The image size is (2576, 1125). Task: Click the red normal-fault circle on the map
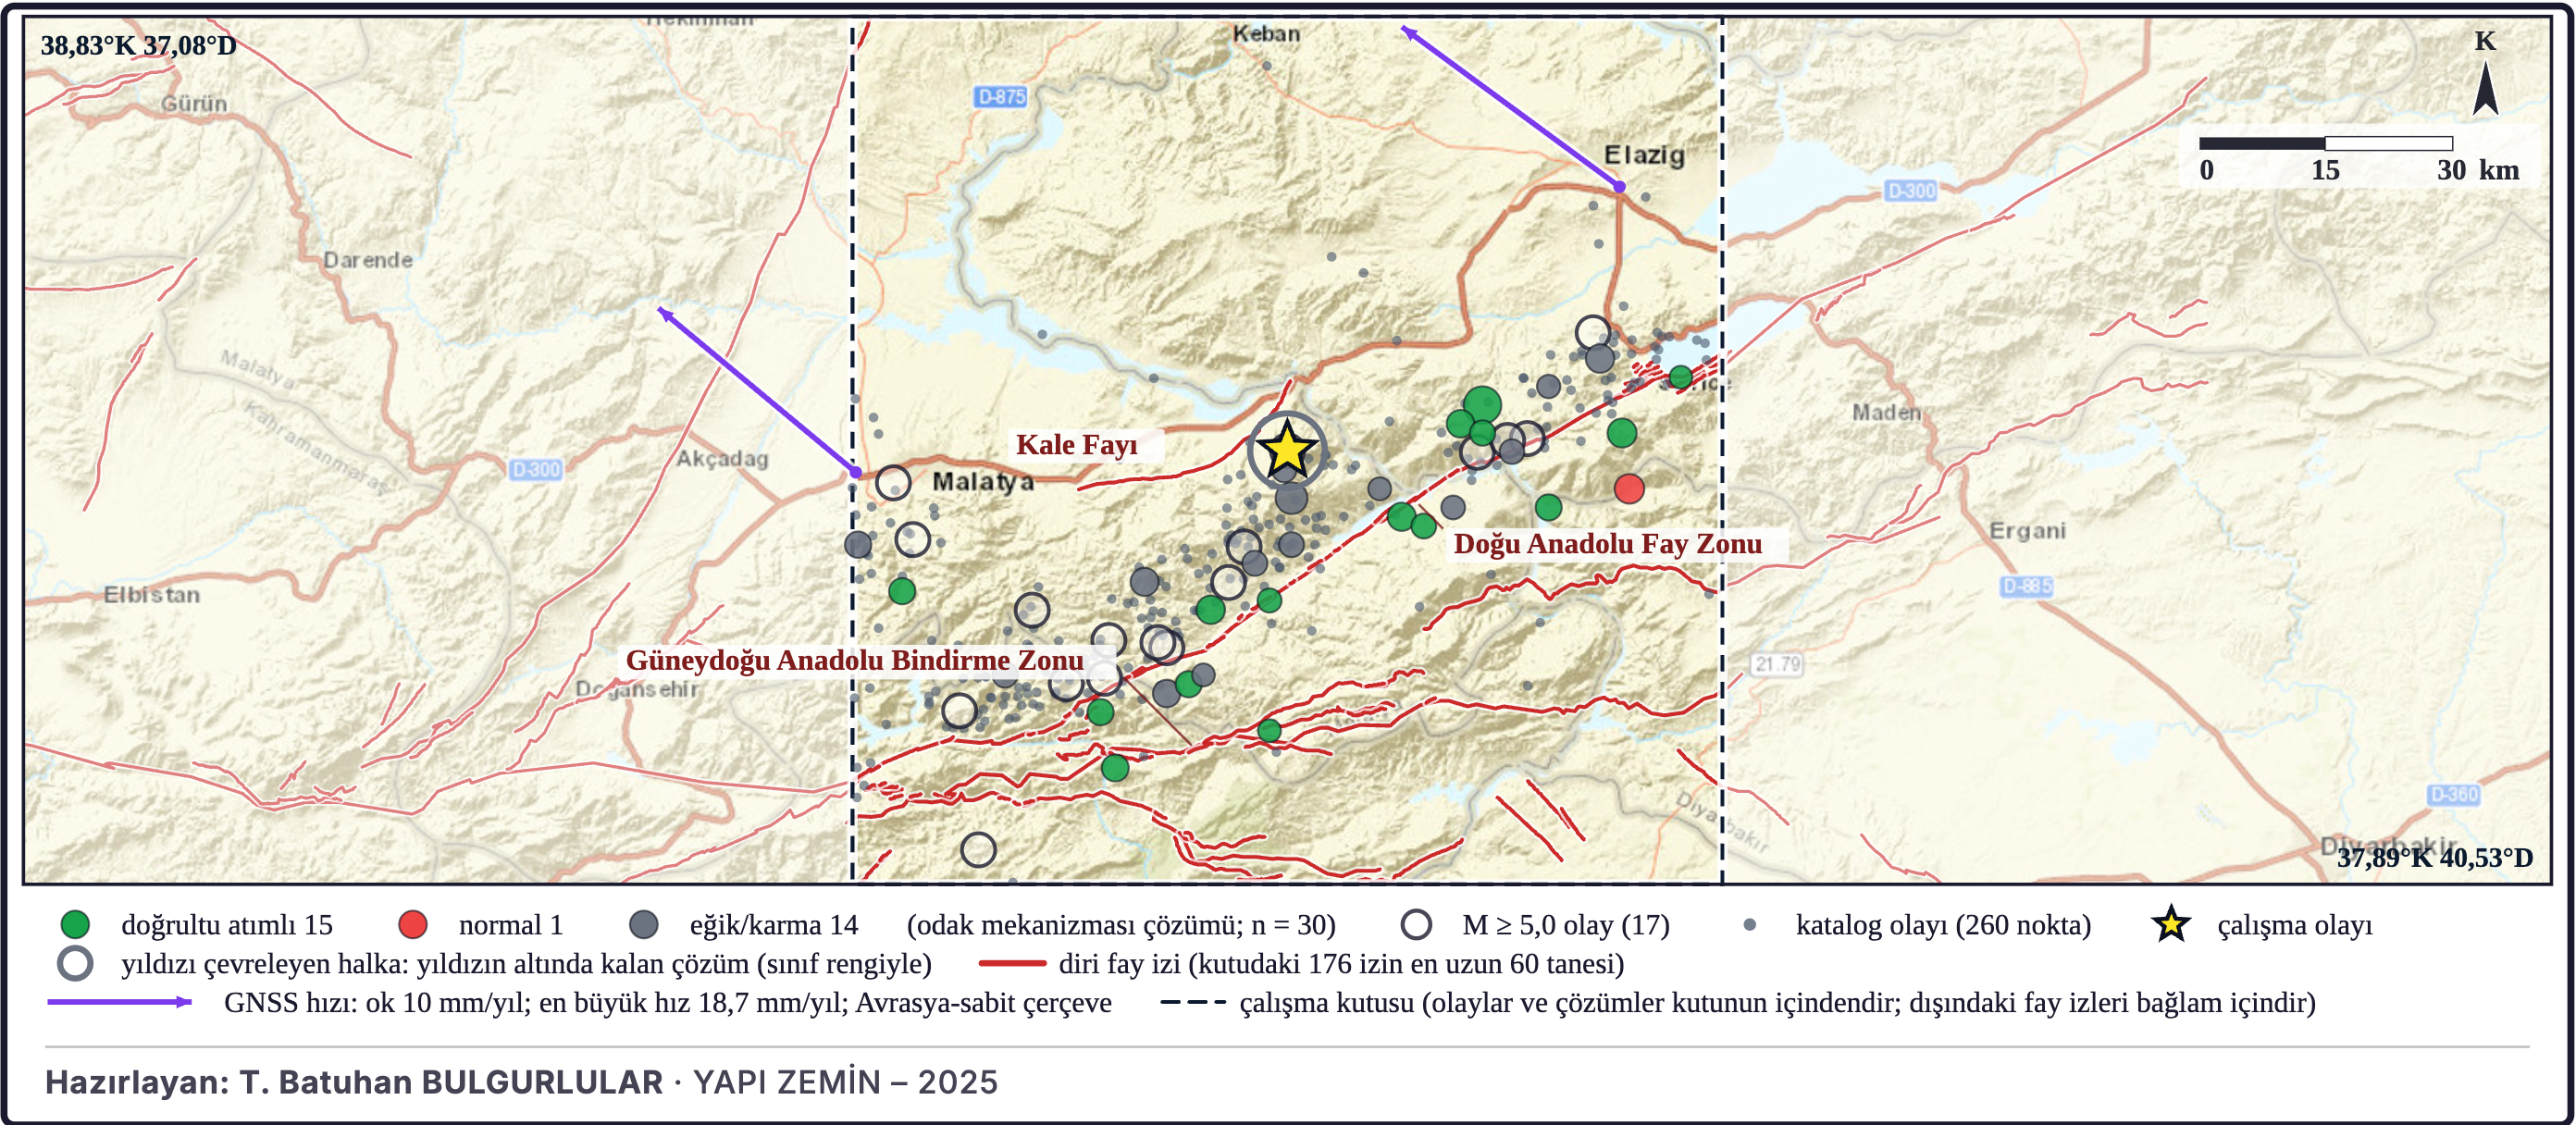[1629, 489]
